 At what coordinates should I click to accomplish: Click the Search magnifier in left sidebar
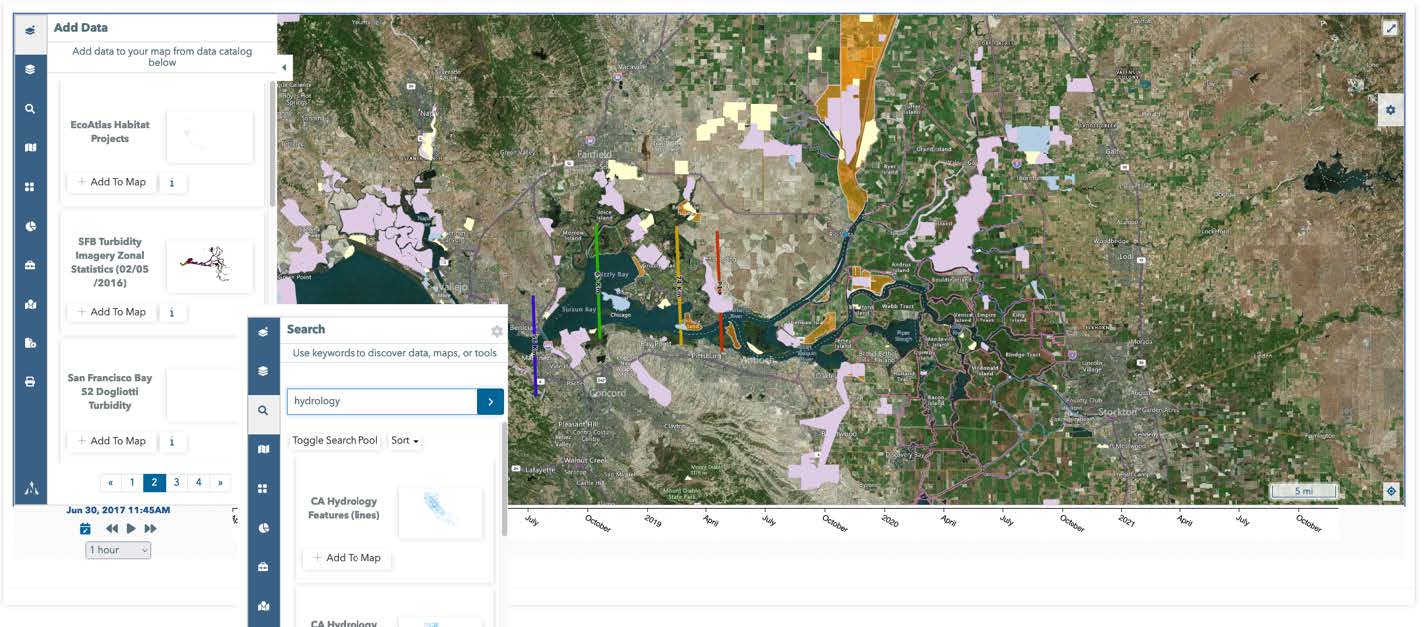coord(30,108)
